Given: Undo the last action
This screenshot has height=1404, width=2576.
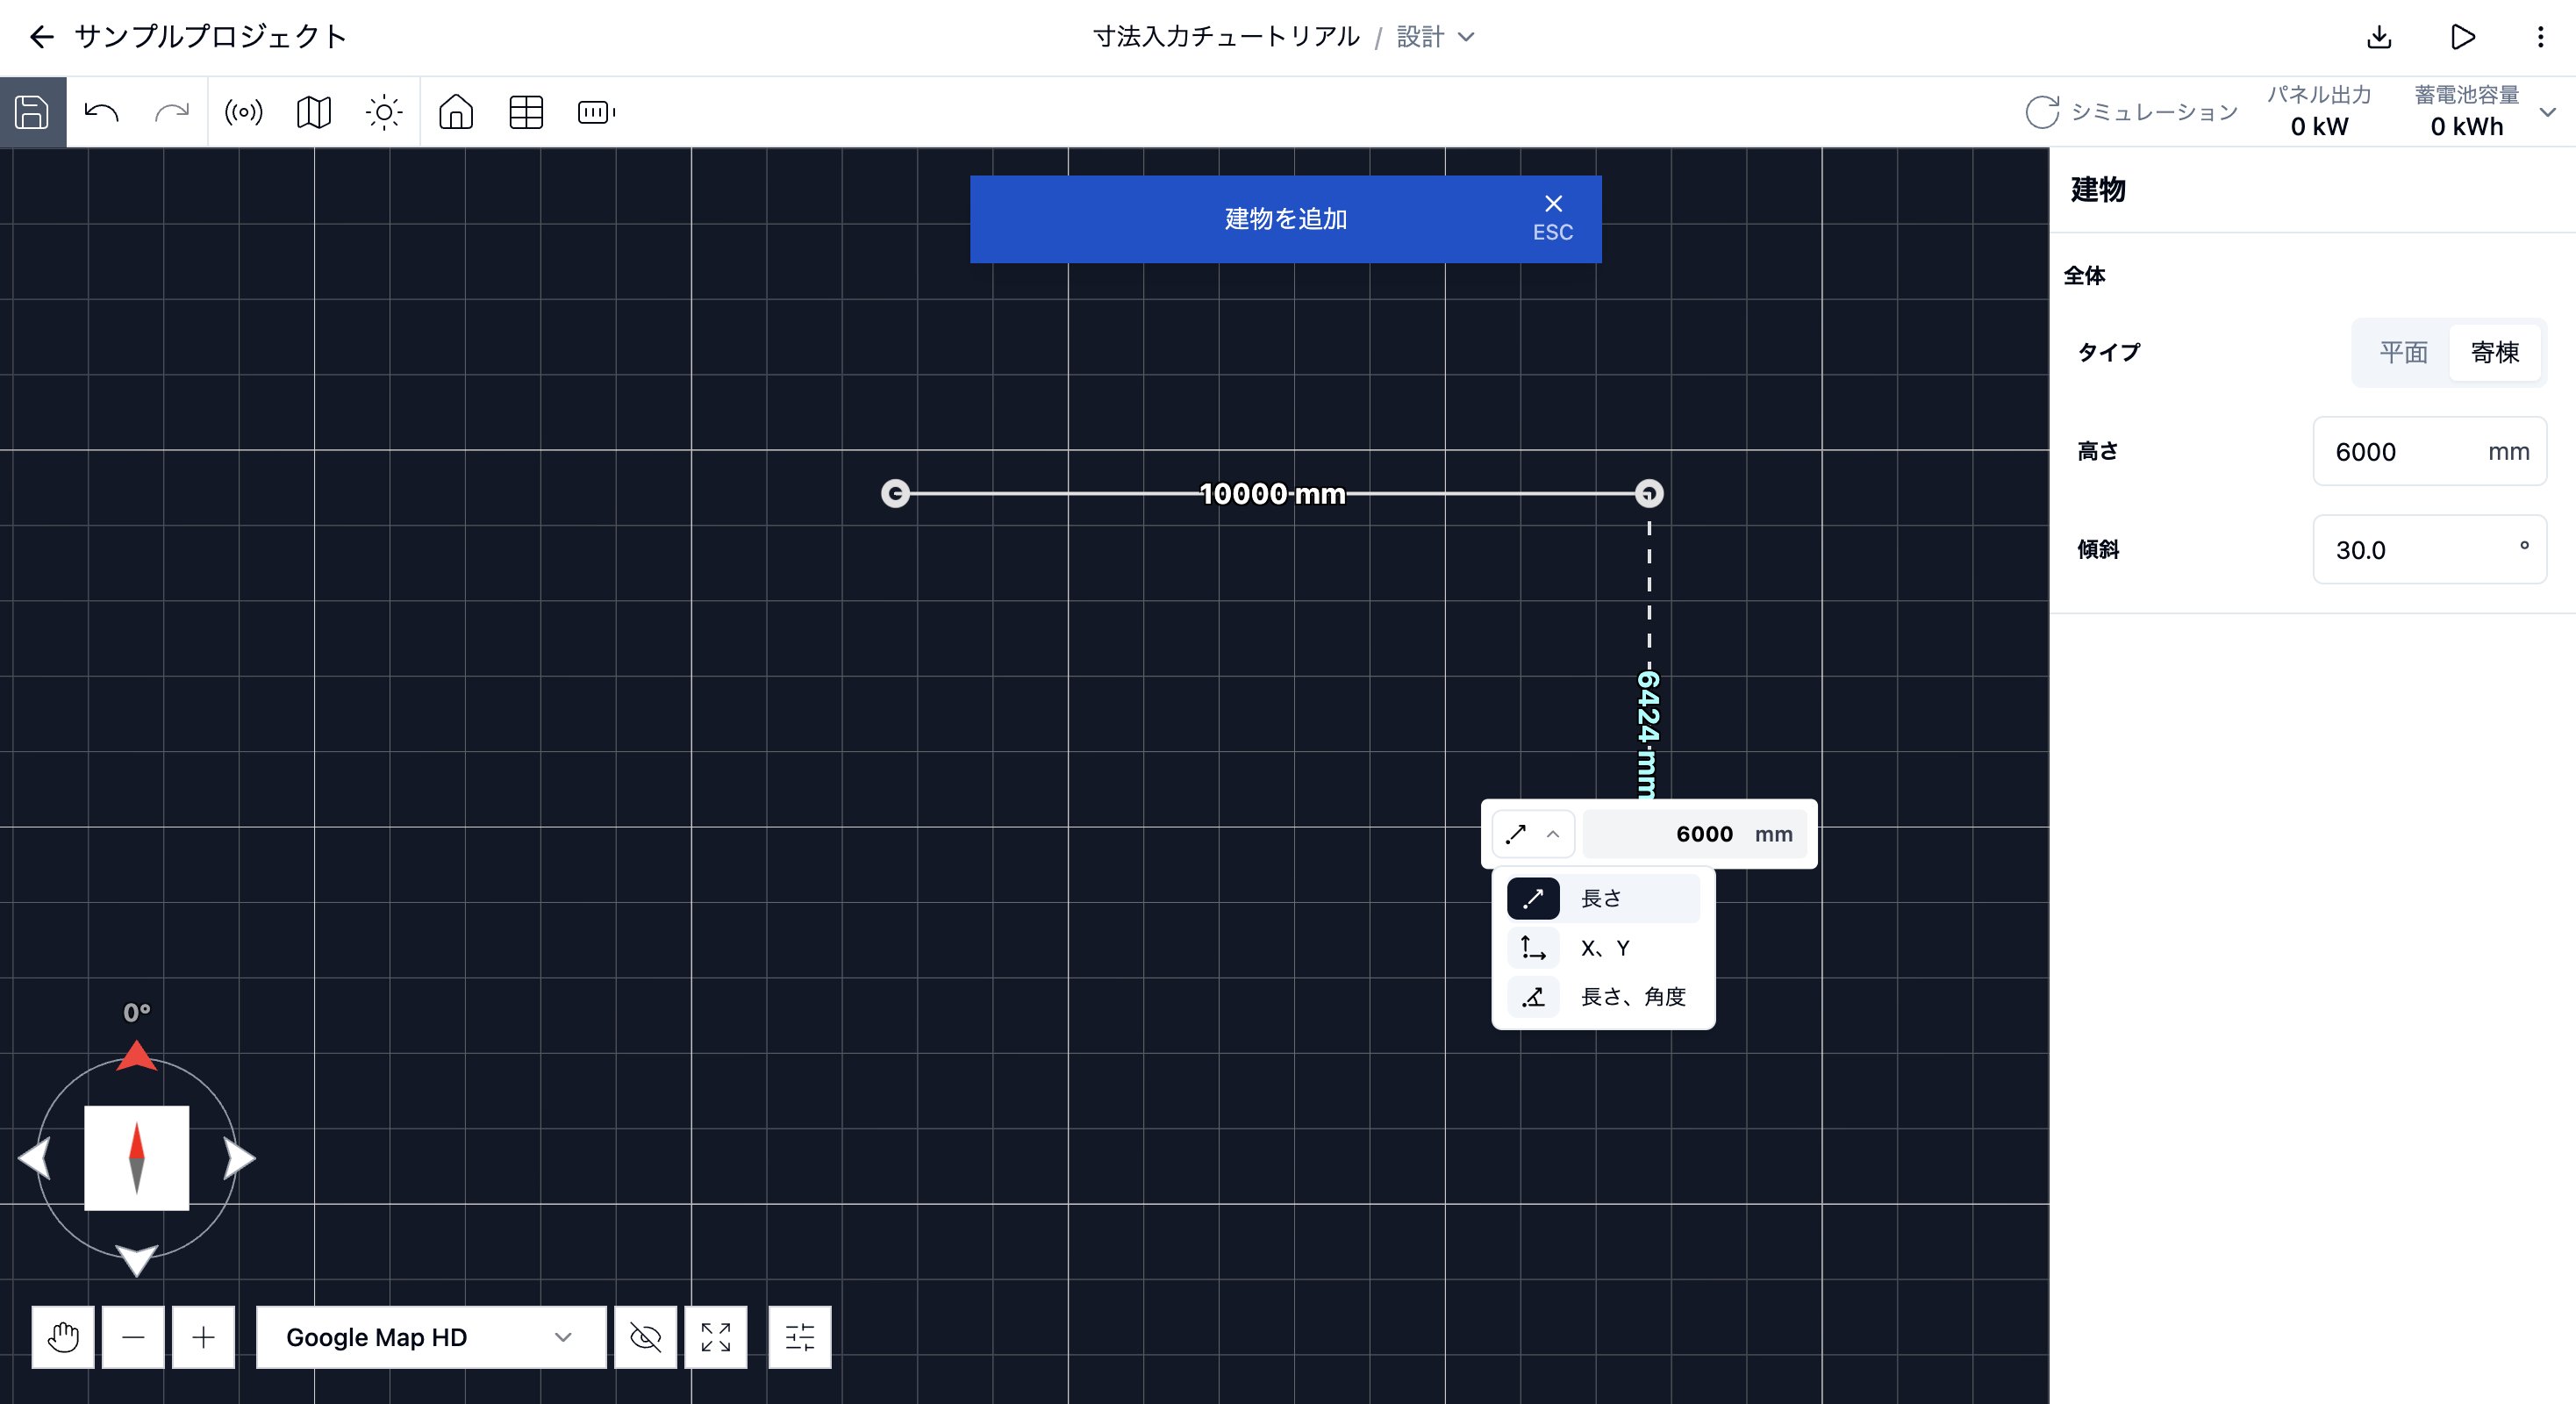Looking at the screenshot, I should (101, 112).
